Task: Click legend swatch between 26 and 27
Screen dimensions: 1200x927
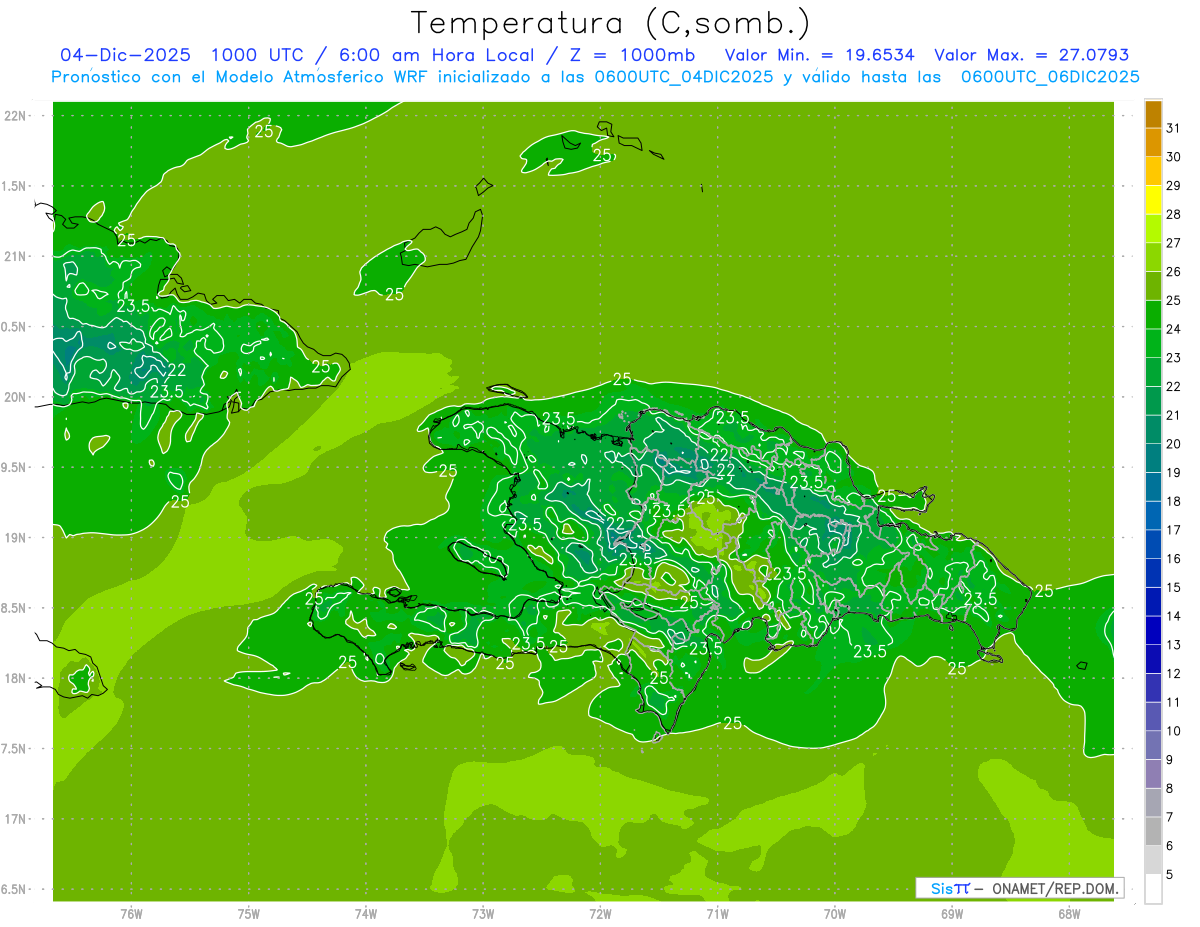Action: 1153,257
